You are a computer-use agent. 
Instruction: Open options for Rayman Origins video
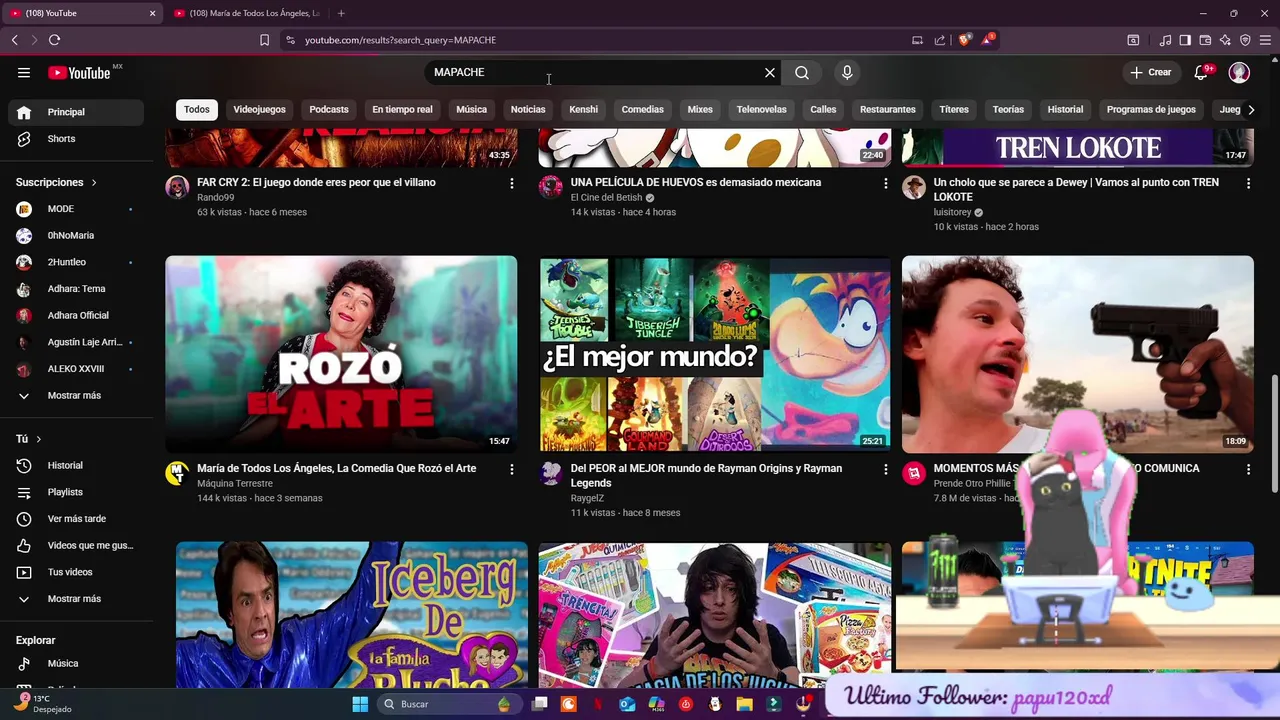pyautogui.click(x=885, y=469)
